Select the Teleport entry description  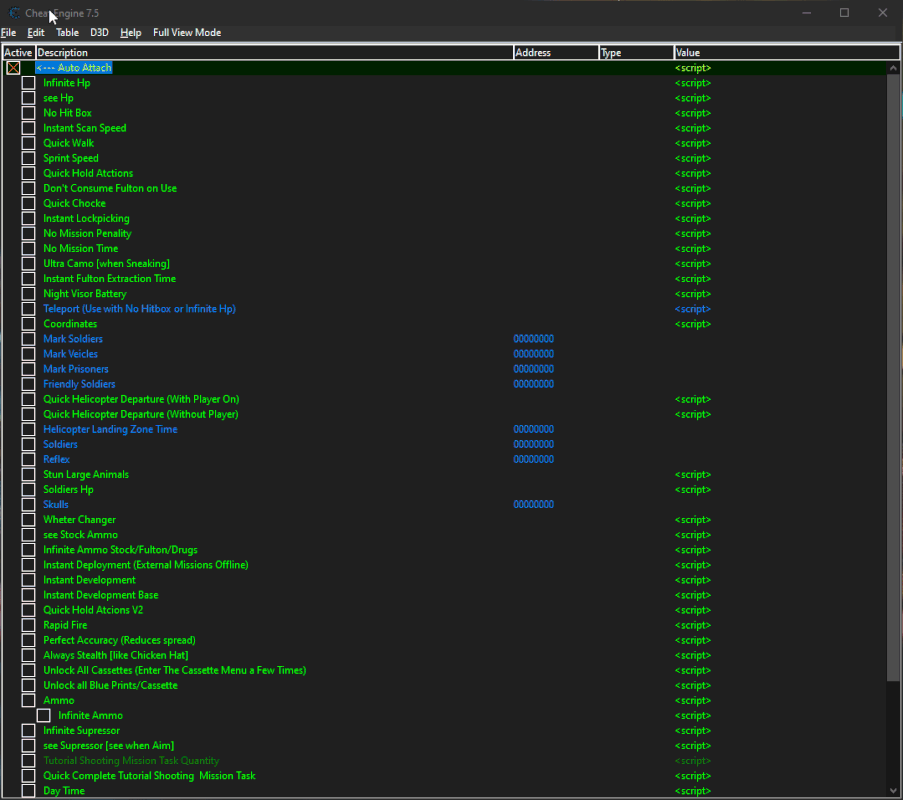pos(139,309)
